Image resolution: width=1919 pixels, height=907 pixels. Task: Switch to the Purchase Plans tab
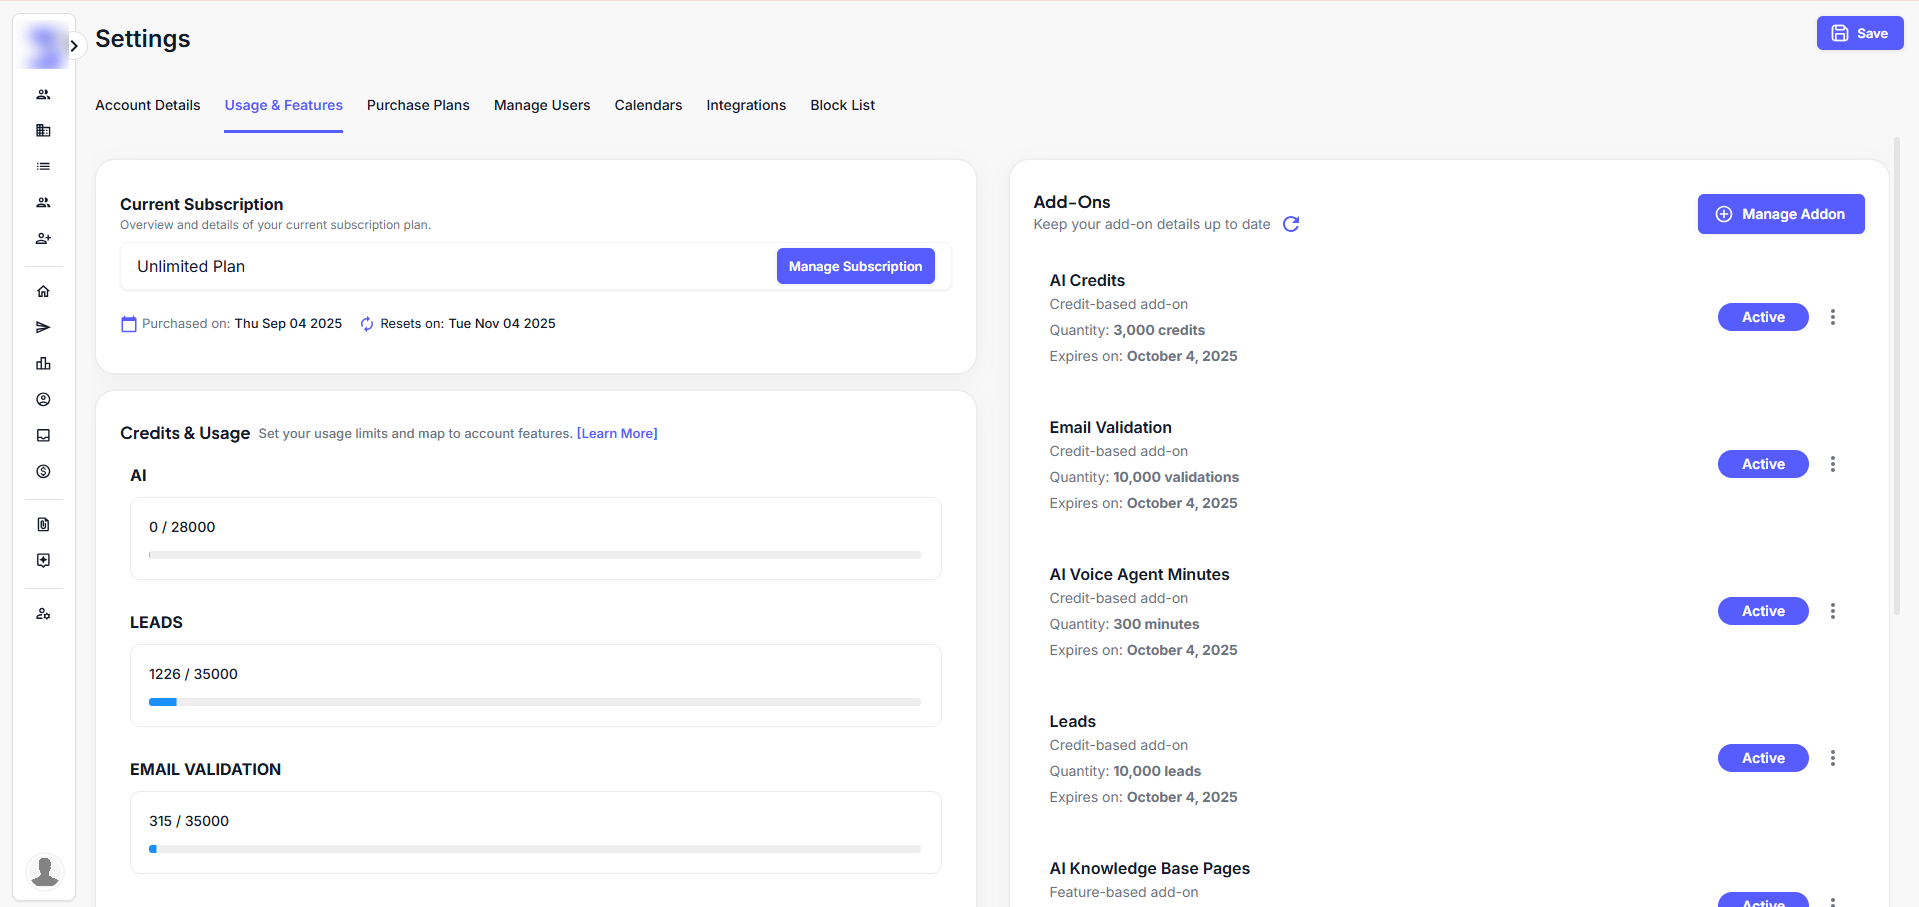tap(418, 105)
